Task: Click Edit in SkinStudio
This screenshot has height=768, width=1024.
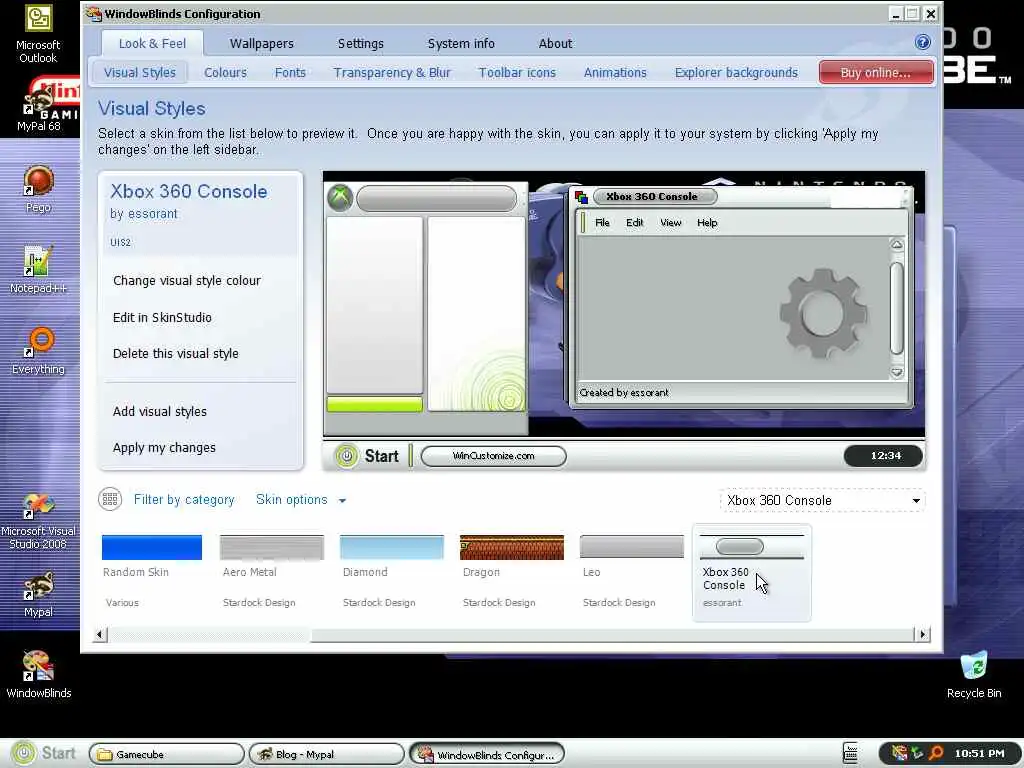Action: [162, 317]
